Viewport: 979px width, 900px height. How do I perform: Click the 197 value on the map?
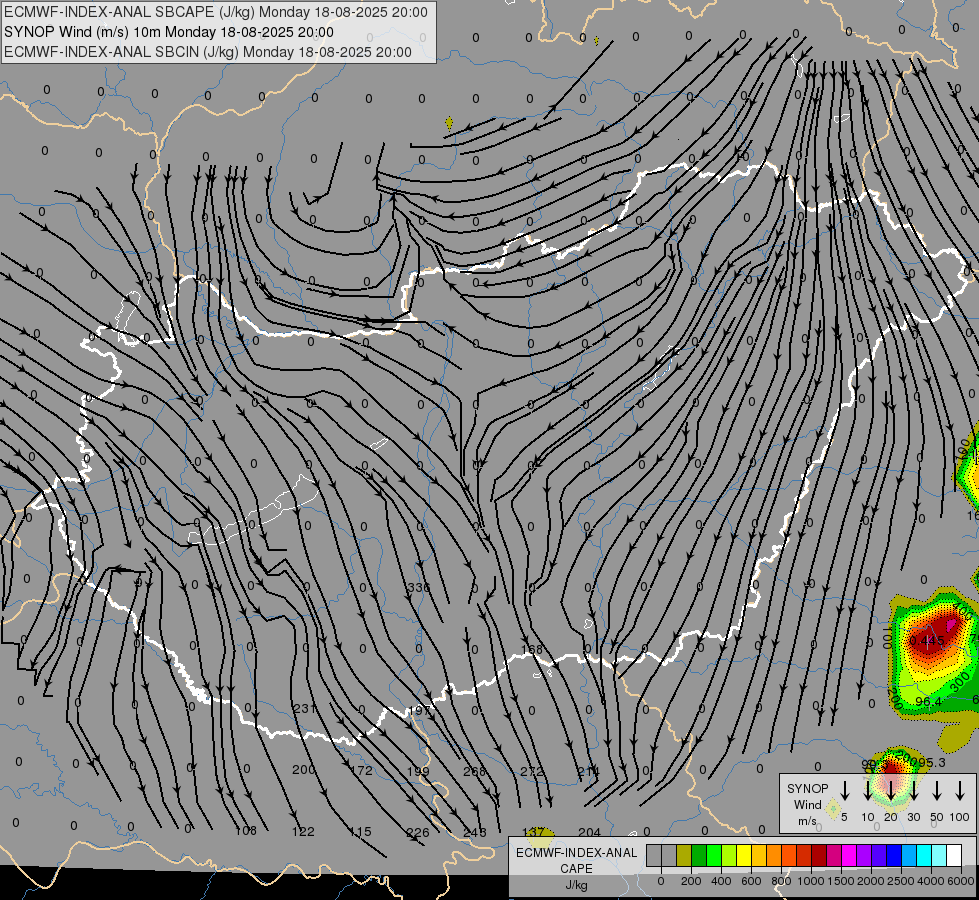420,711
